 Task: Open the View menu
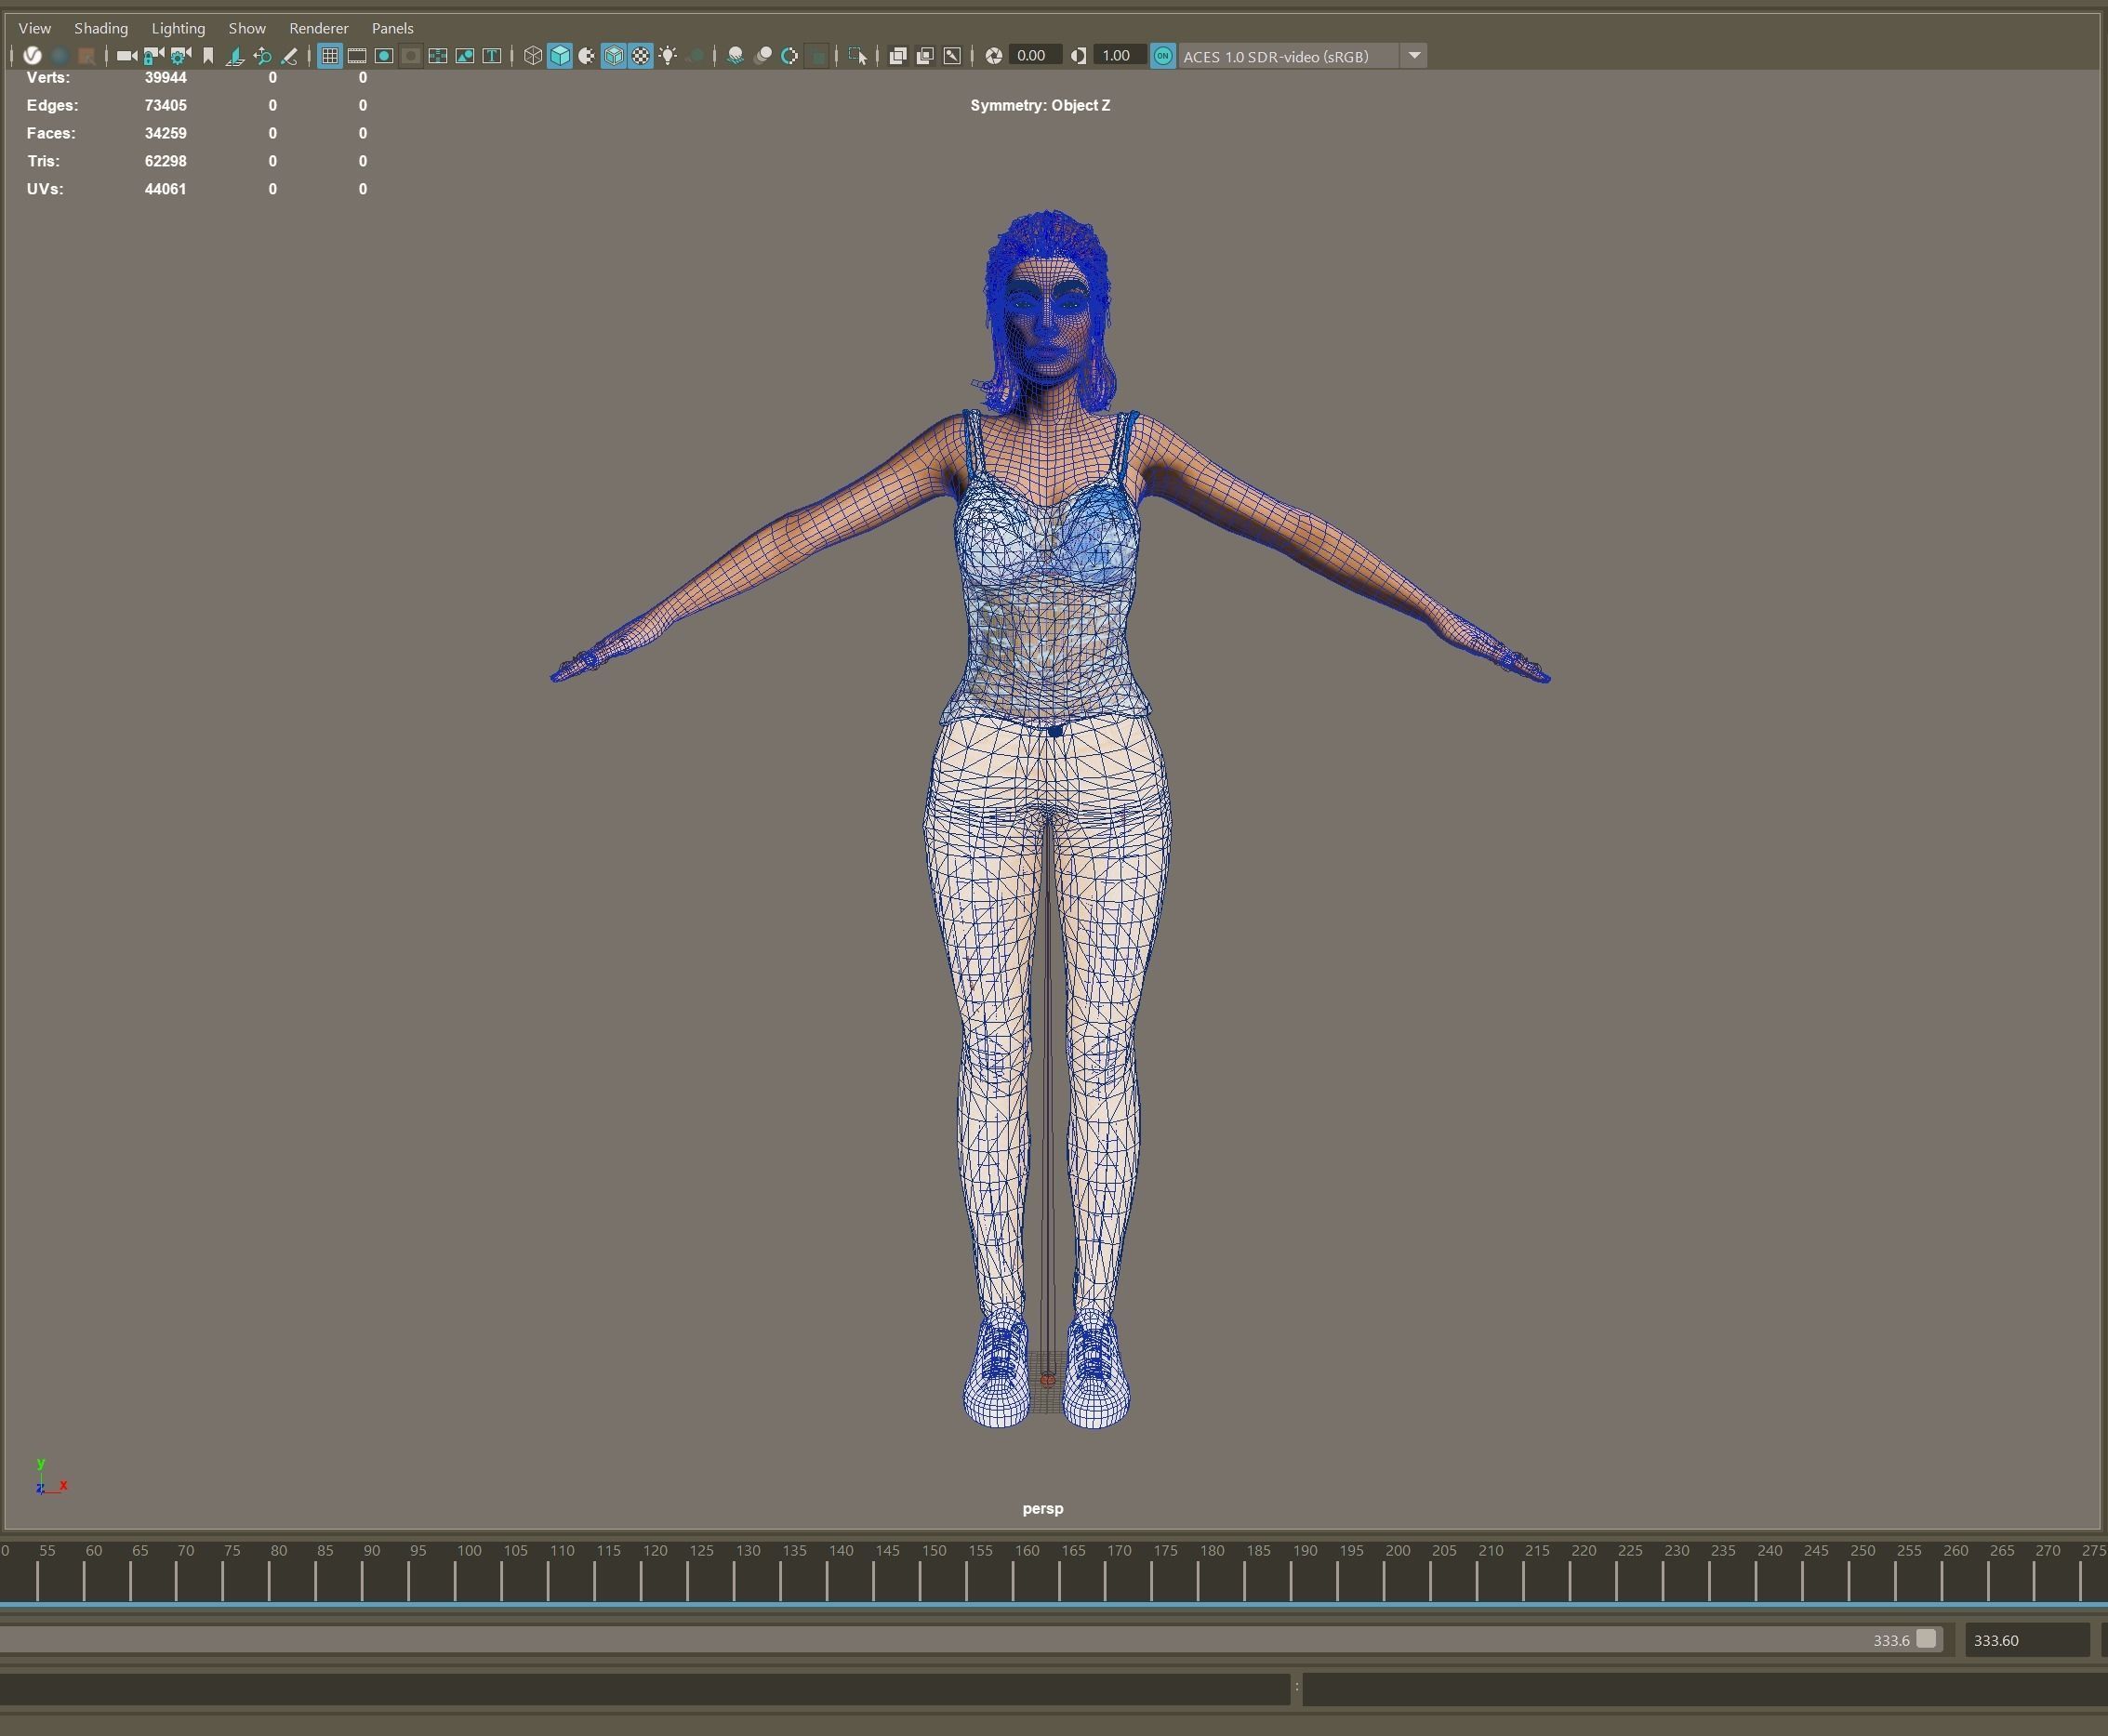click(34, 28)
